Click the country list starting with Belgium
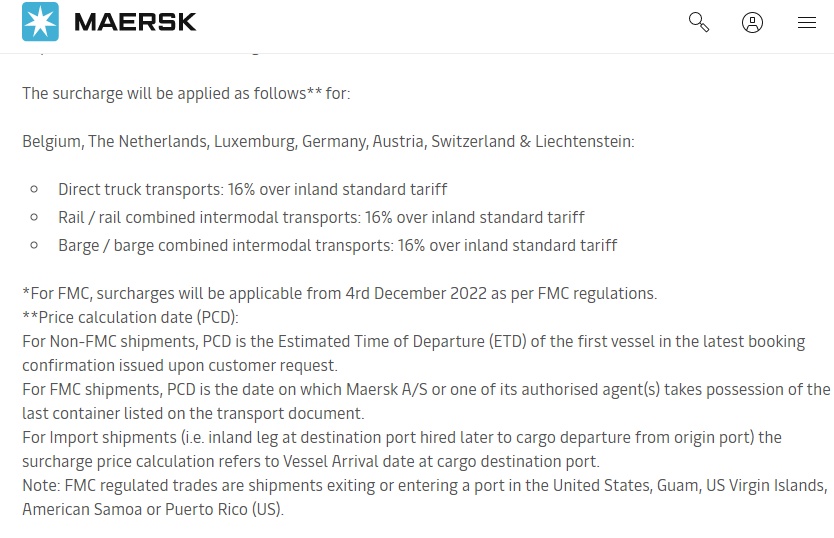The image size is (834, 538). pyautogui.click(x=328, y=141)
